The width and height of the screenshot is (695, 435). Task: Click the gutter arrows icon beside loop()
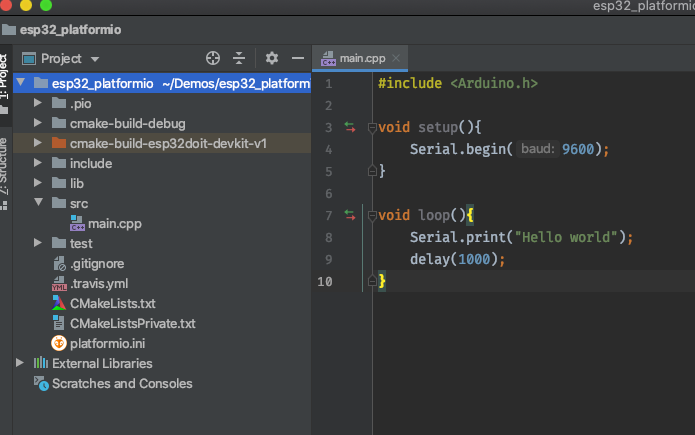click(349, 214)
